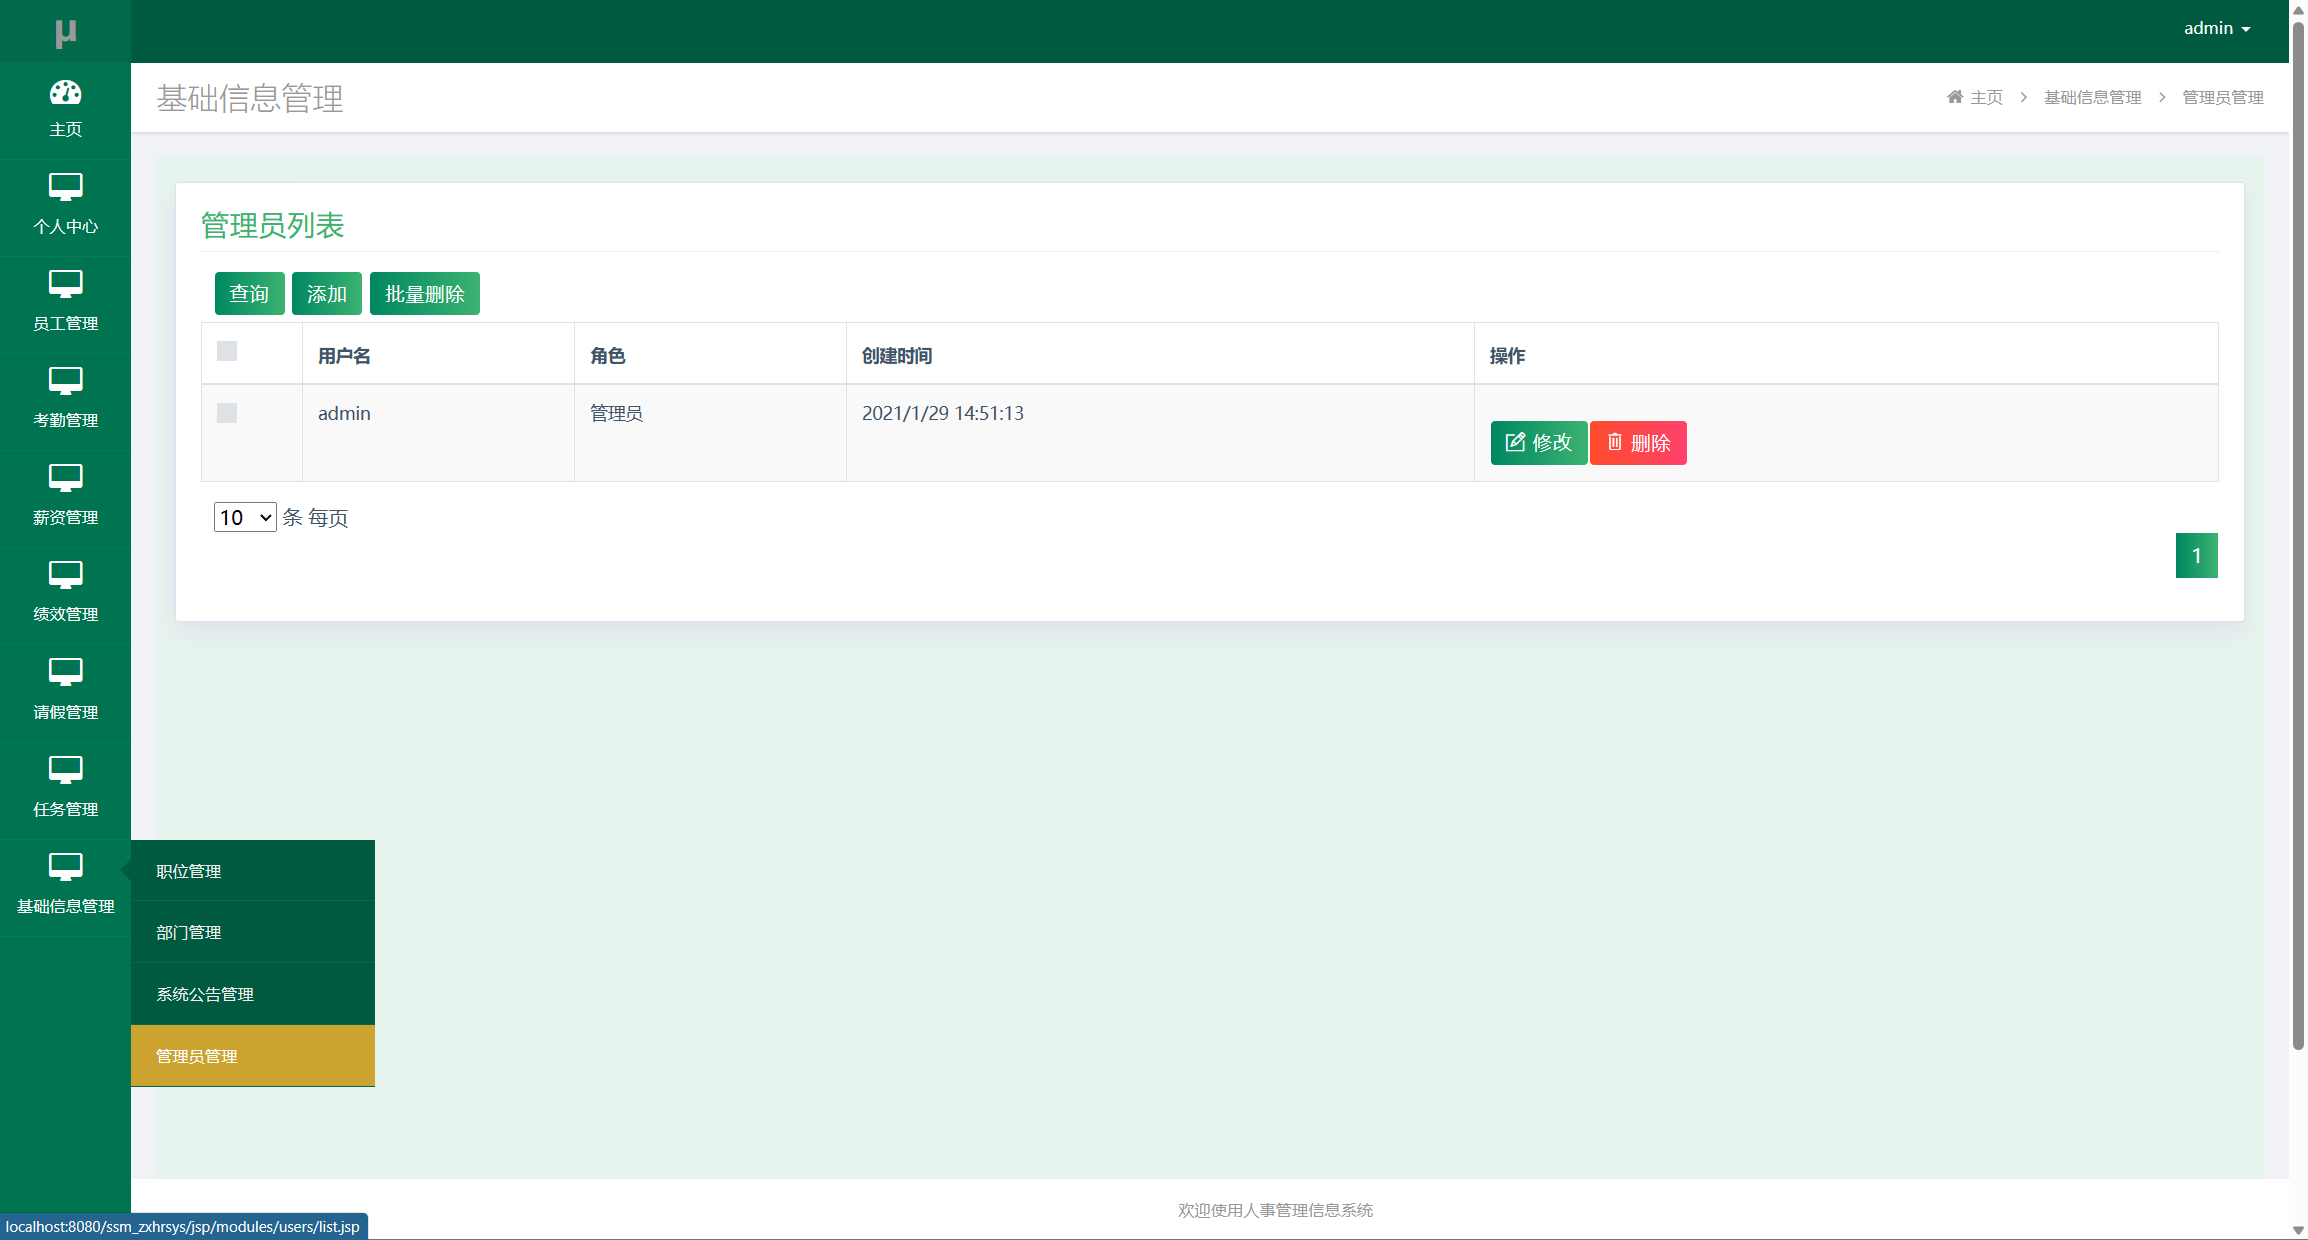Open 绩效管理 sidebar icon
The width and height of the screenshot is (2308, 1240).
tap(65, 575)
